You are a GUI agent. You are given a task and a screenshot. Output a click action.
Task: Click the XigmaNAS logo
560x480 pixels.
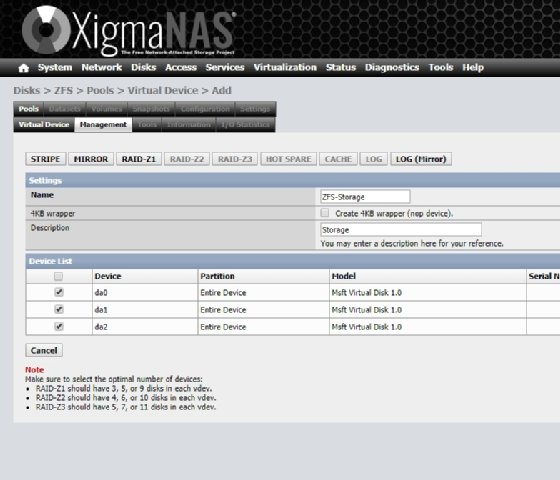coord(129,31)
